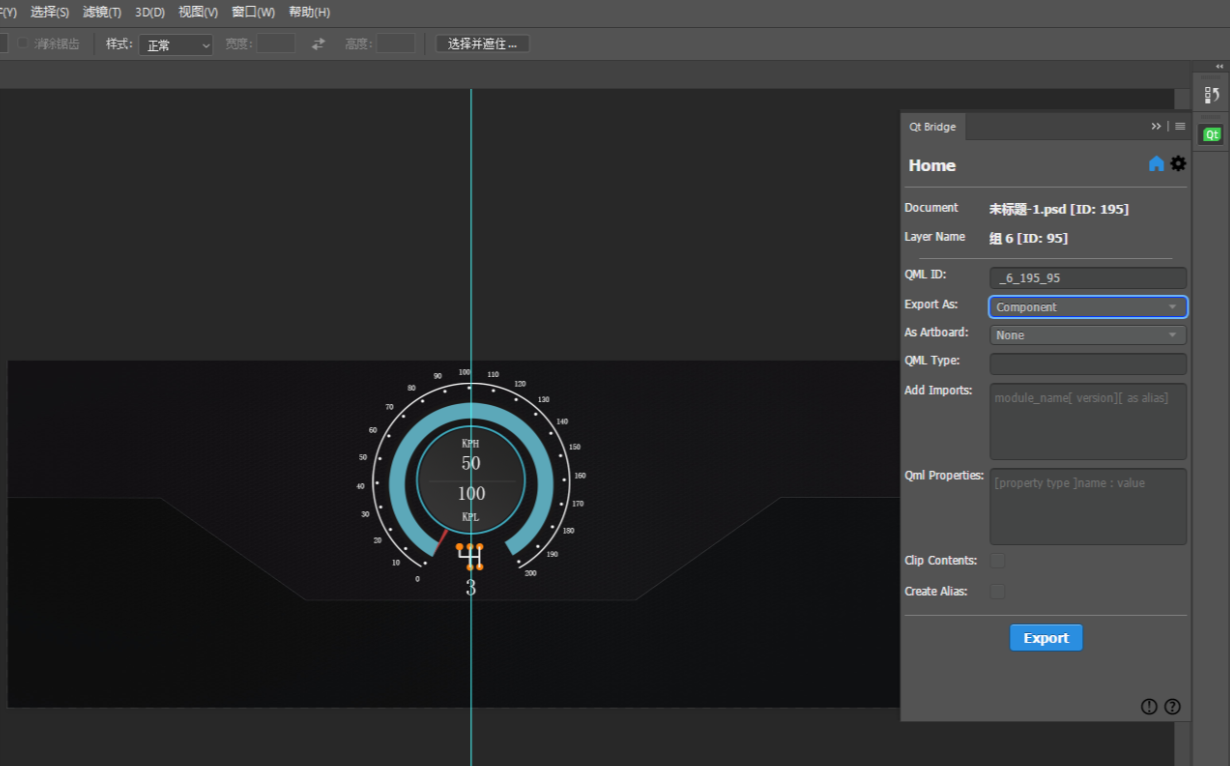Select the Qt Bridge tab
This screenshot has height=766, width=1230.
pos(932,127)
